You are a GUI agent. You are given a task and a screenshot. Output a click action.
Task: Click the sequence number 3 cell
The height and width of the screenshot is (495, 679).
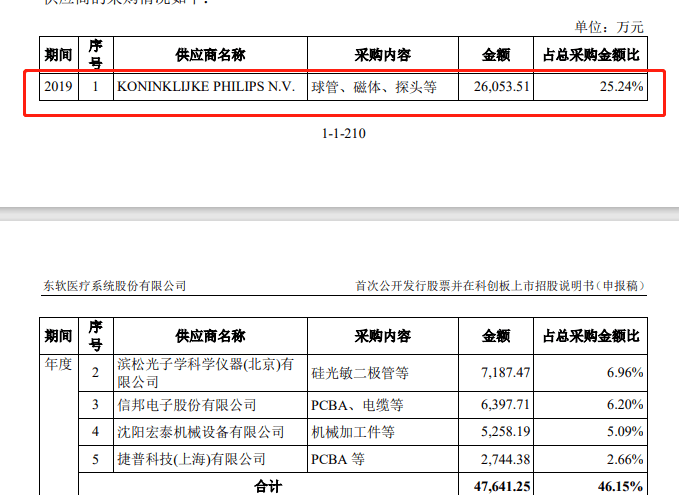[x=95, y=404]
